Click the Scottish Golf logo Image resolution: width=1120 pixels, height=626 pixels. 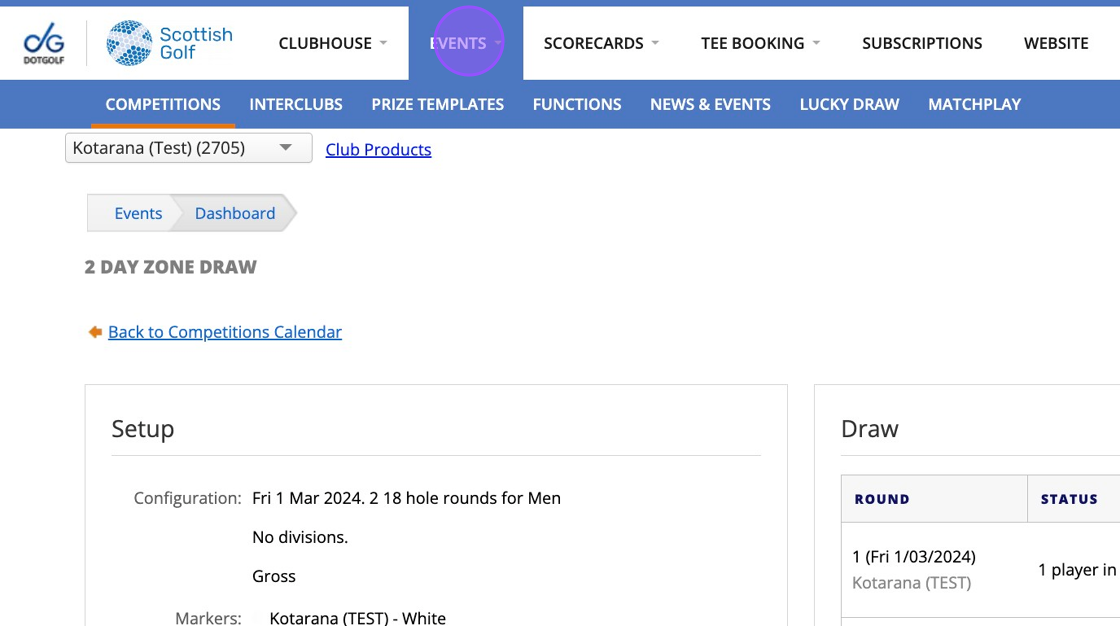pyautogui.click(x=169, y=43)
